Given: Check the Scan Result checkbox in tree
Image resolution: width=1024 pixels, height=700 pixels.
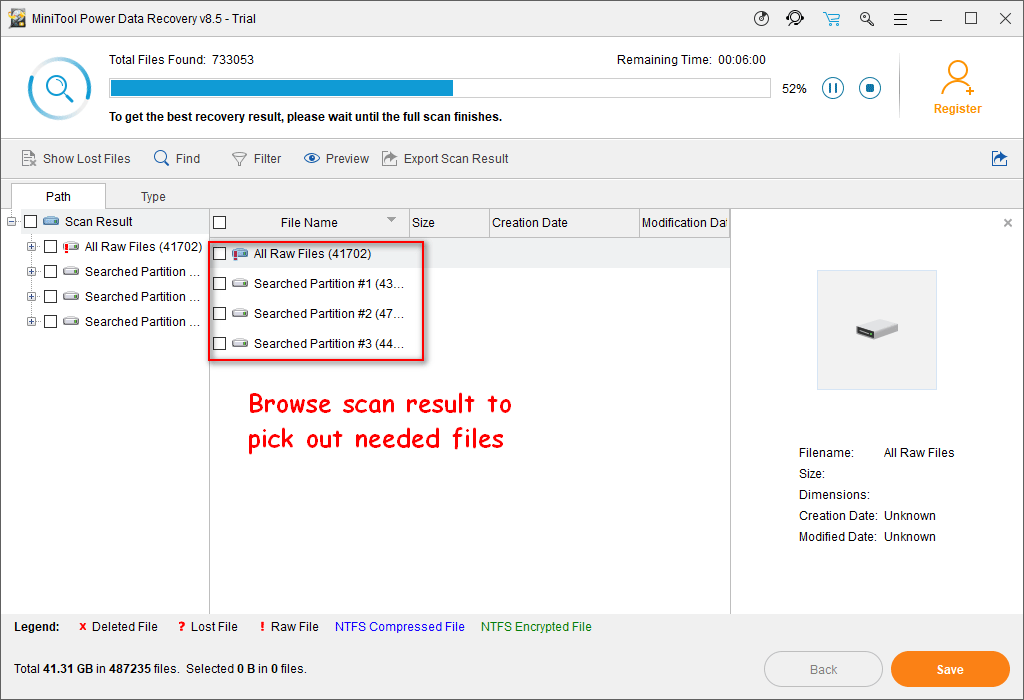Looking at the screenshot, I should pos(31,222).
